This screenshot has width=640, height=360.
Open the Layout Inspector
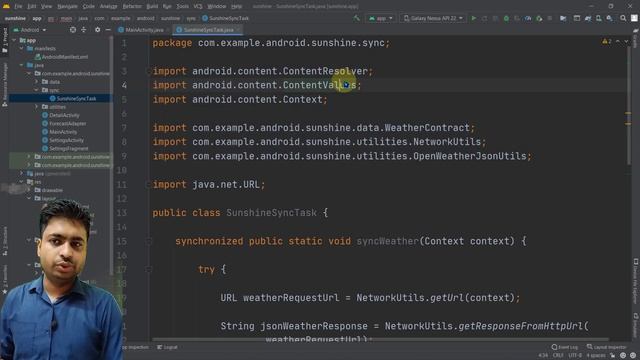tap(607, 347)
